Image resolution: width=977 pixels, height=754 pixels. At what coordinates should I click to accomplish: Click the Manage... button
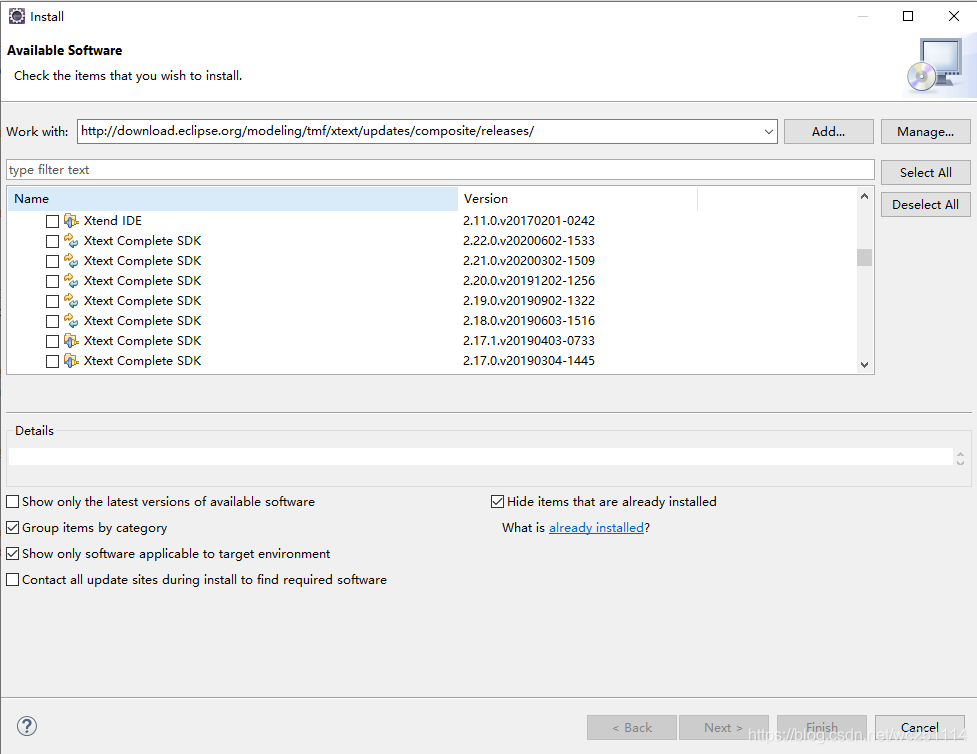(925, 131)
